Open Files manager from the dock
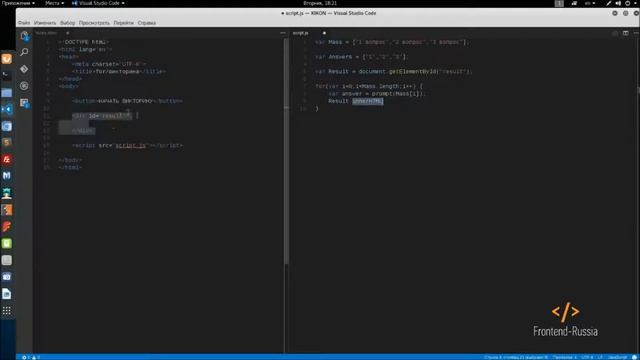640x360 pixels. pos(7,93)
